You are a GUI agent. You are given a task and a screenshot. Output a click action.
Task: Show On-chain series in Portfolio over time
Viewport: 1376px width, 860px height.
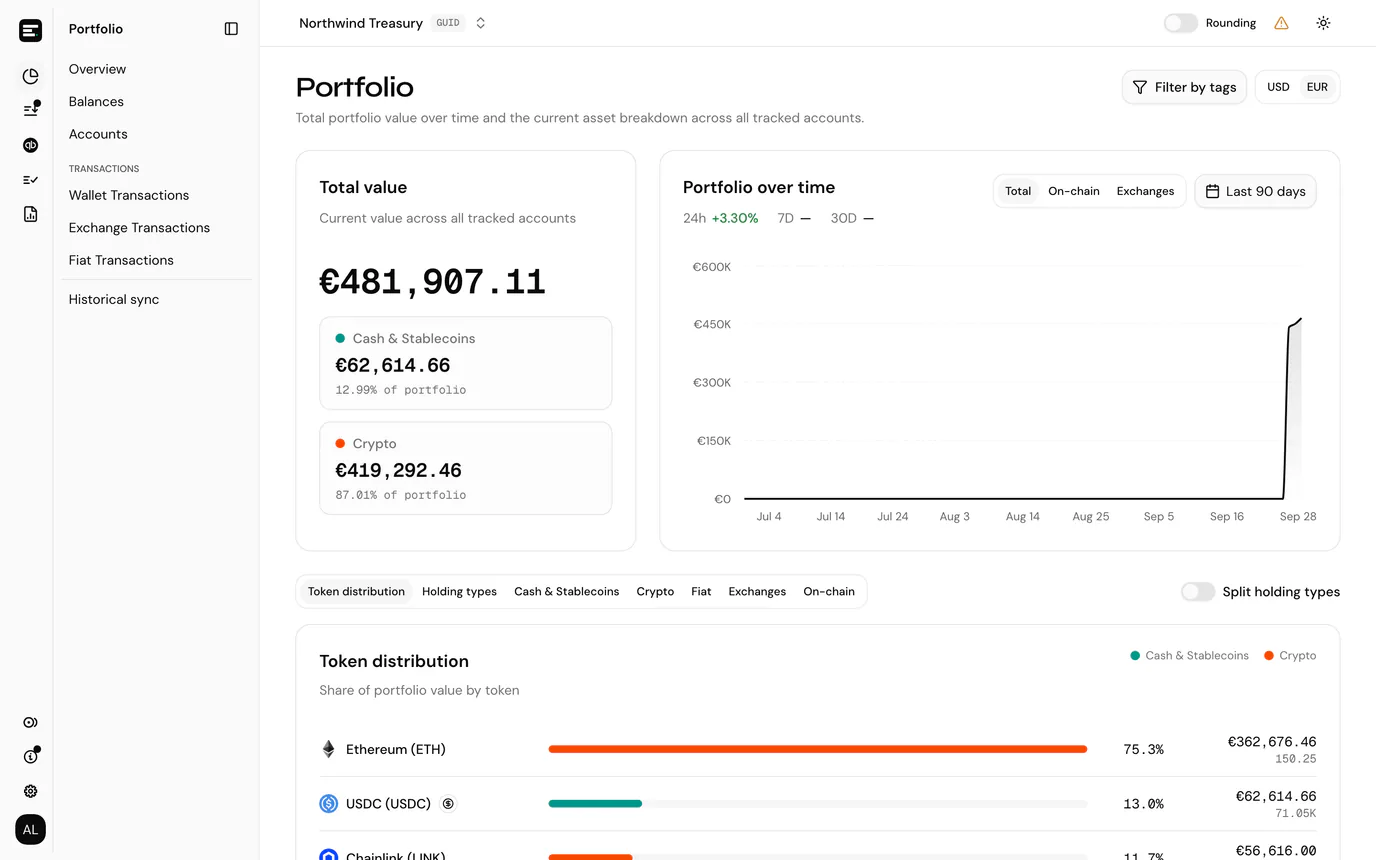click(1073, 191)
